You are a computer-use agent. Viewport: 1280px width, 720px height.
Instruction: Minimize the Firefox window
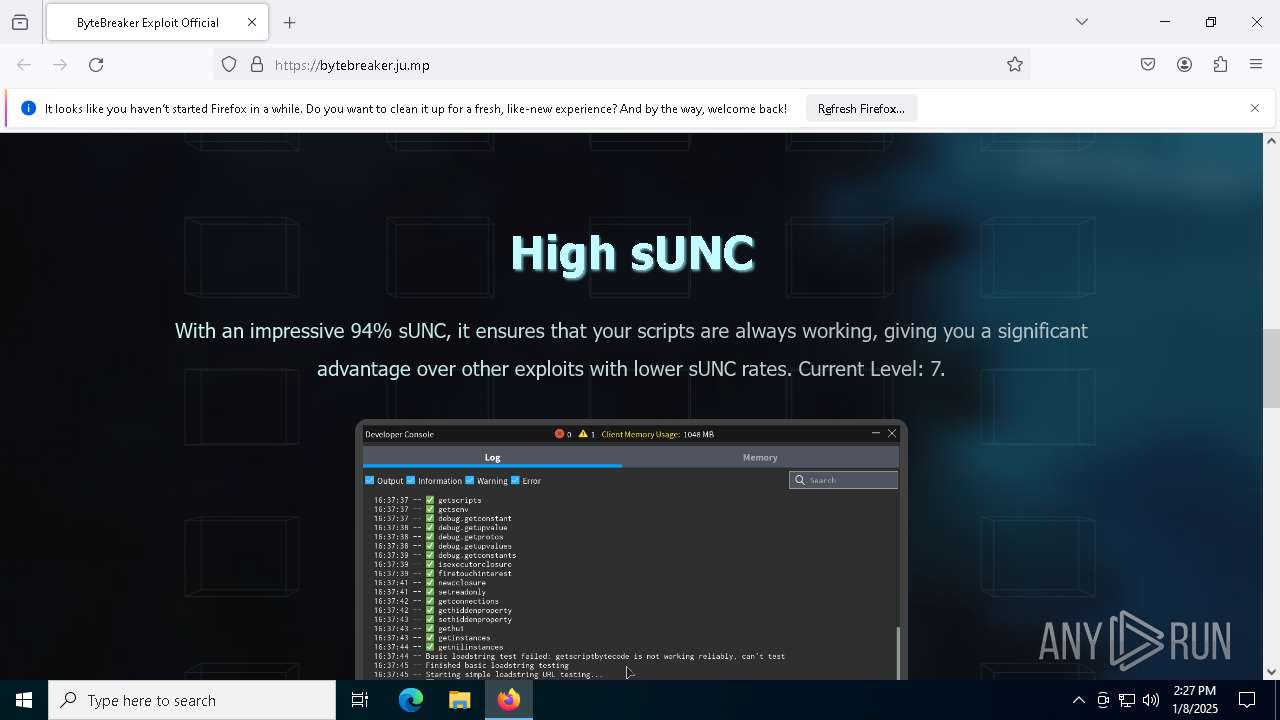click(1165, 22)
